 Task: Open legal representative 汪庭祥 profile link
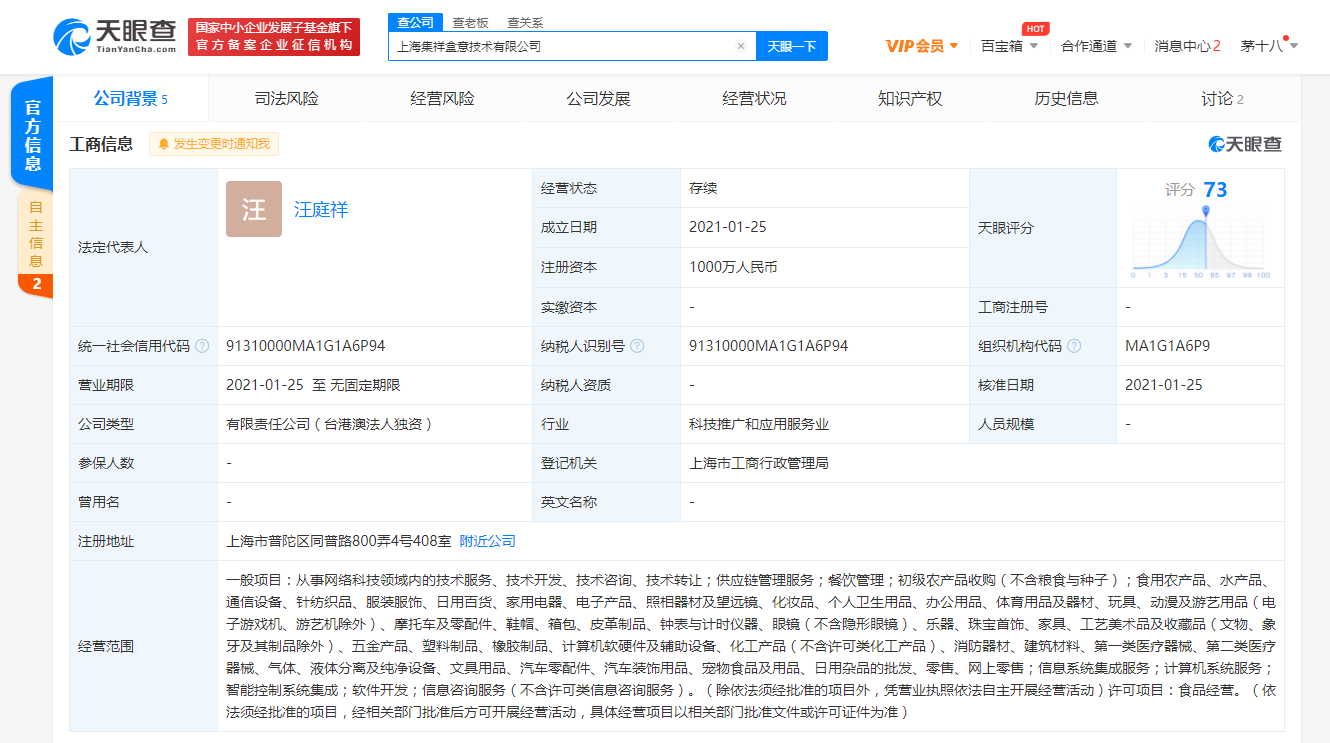321,209
